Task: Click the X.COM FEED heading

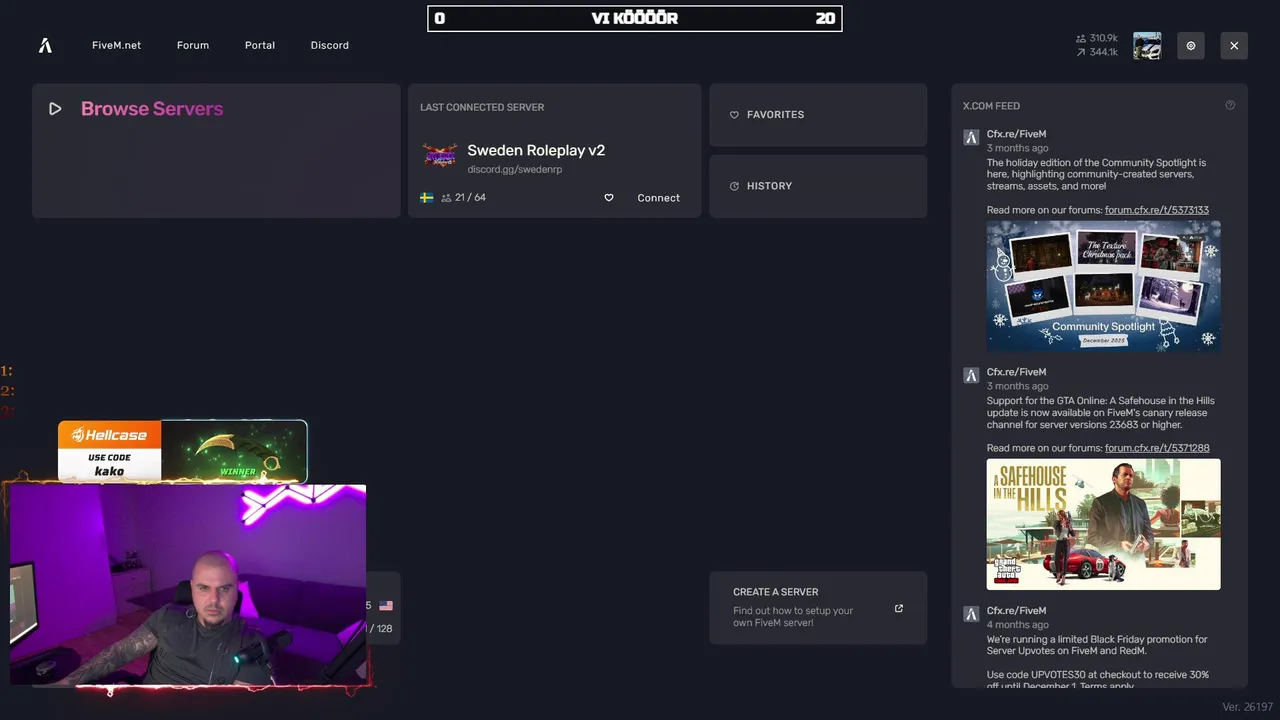Action: (x=991, y=106)
